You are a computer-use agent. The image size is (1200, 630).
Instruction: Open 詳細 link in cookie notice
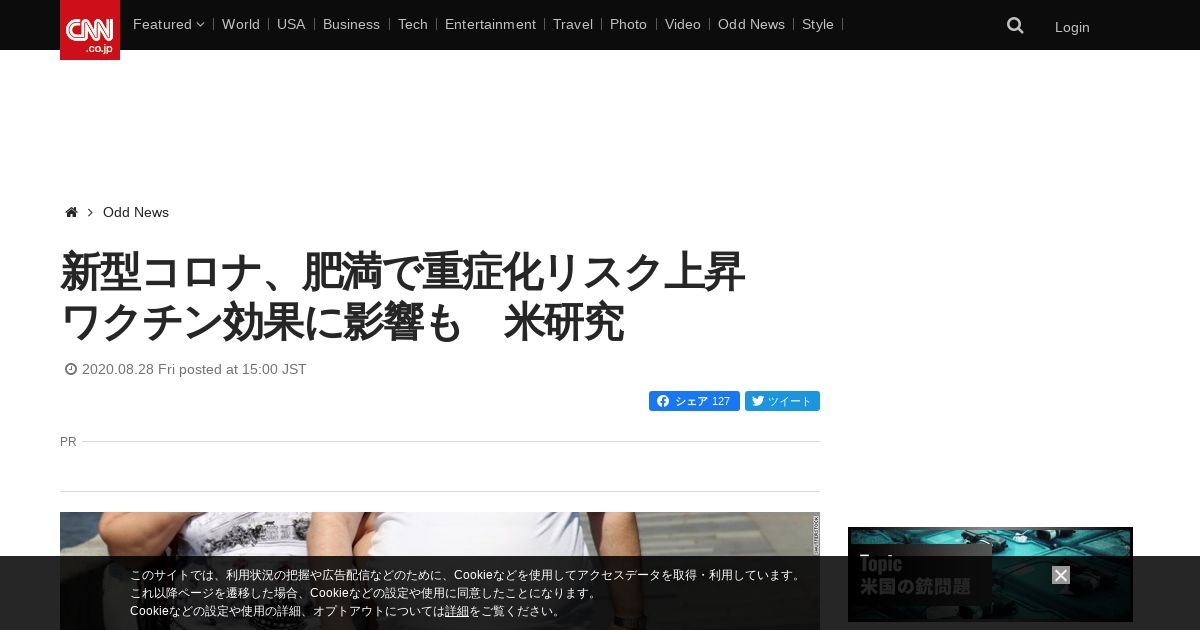point(457,611)
